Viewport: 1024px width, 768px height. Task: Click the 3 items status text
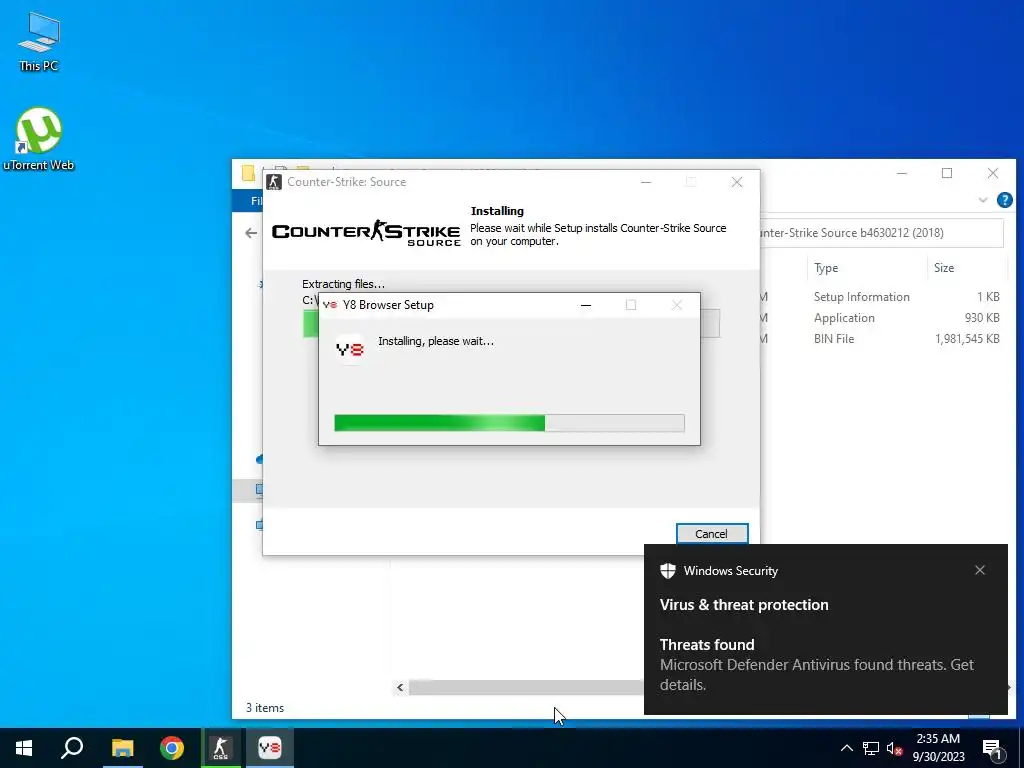coord(264,708)
